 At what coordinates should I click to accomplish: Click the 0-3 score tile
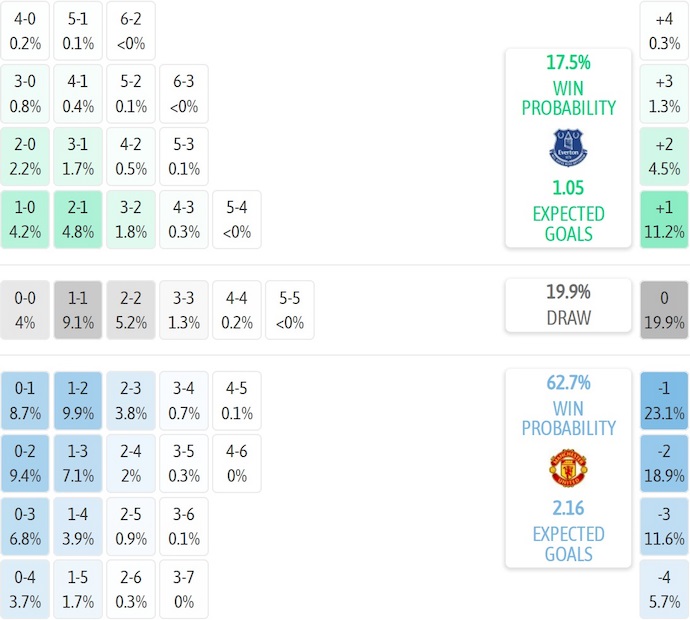click(26, 526)
